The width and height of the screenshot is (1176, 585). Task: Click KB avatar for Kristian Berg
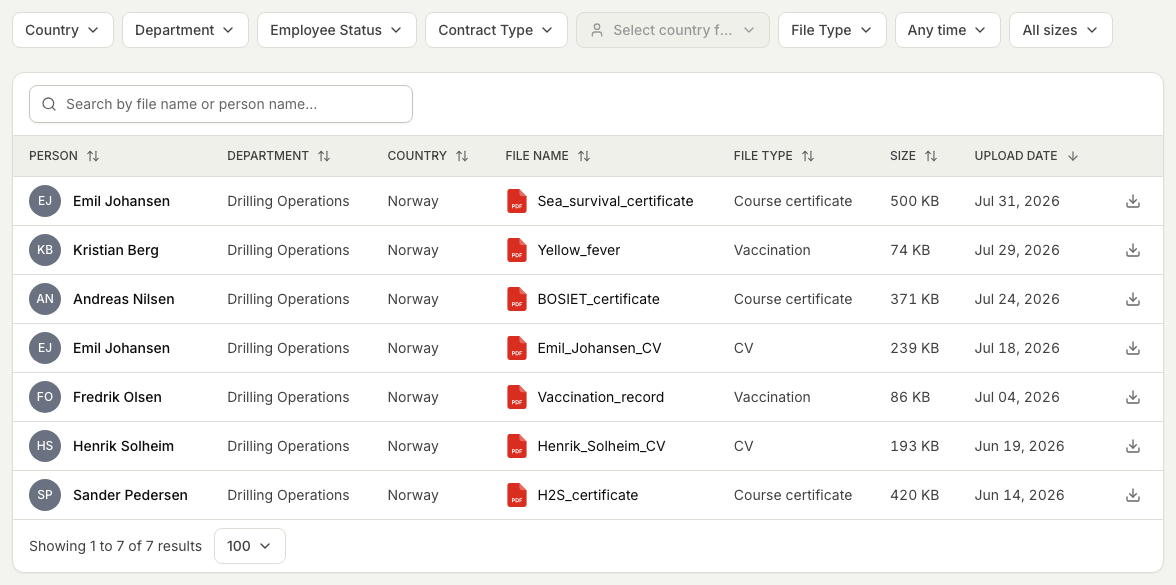point(45,250)
